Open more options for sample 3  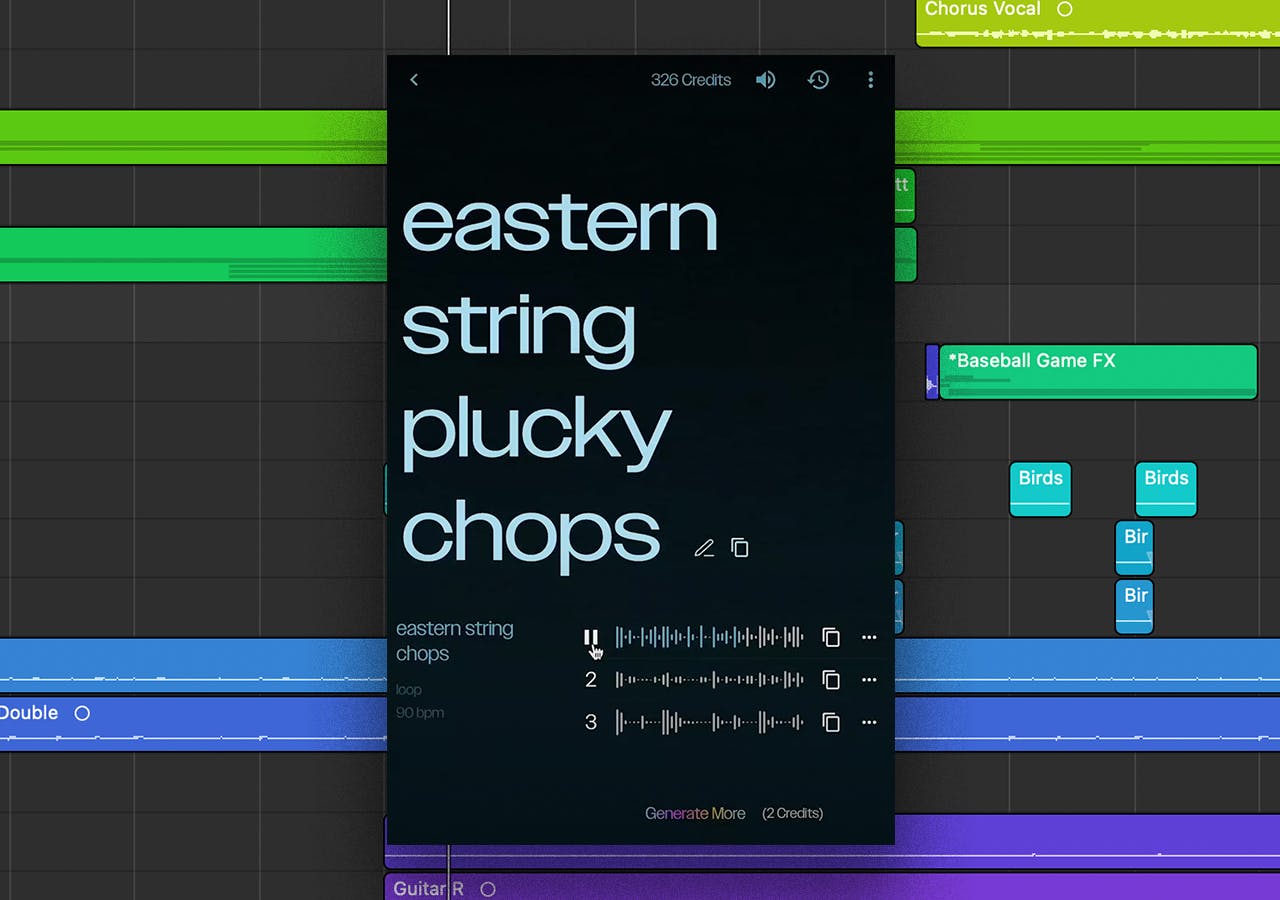[869, 722]
